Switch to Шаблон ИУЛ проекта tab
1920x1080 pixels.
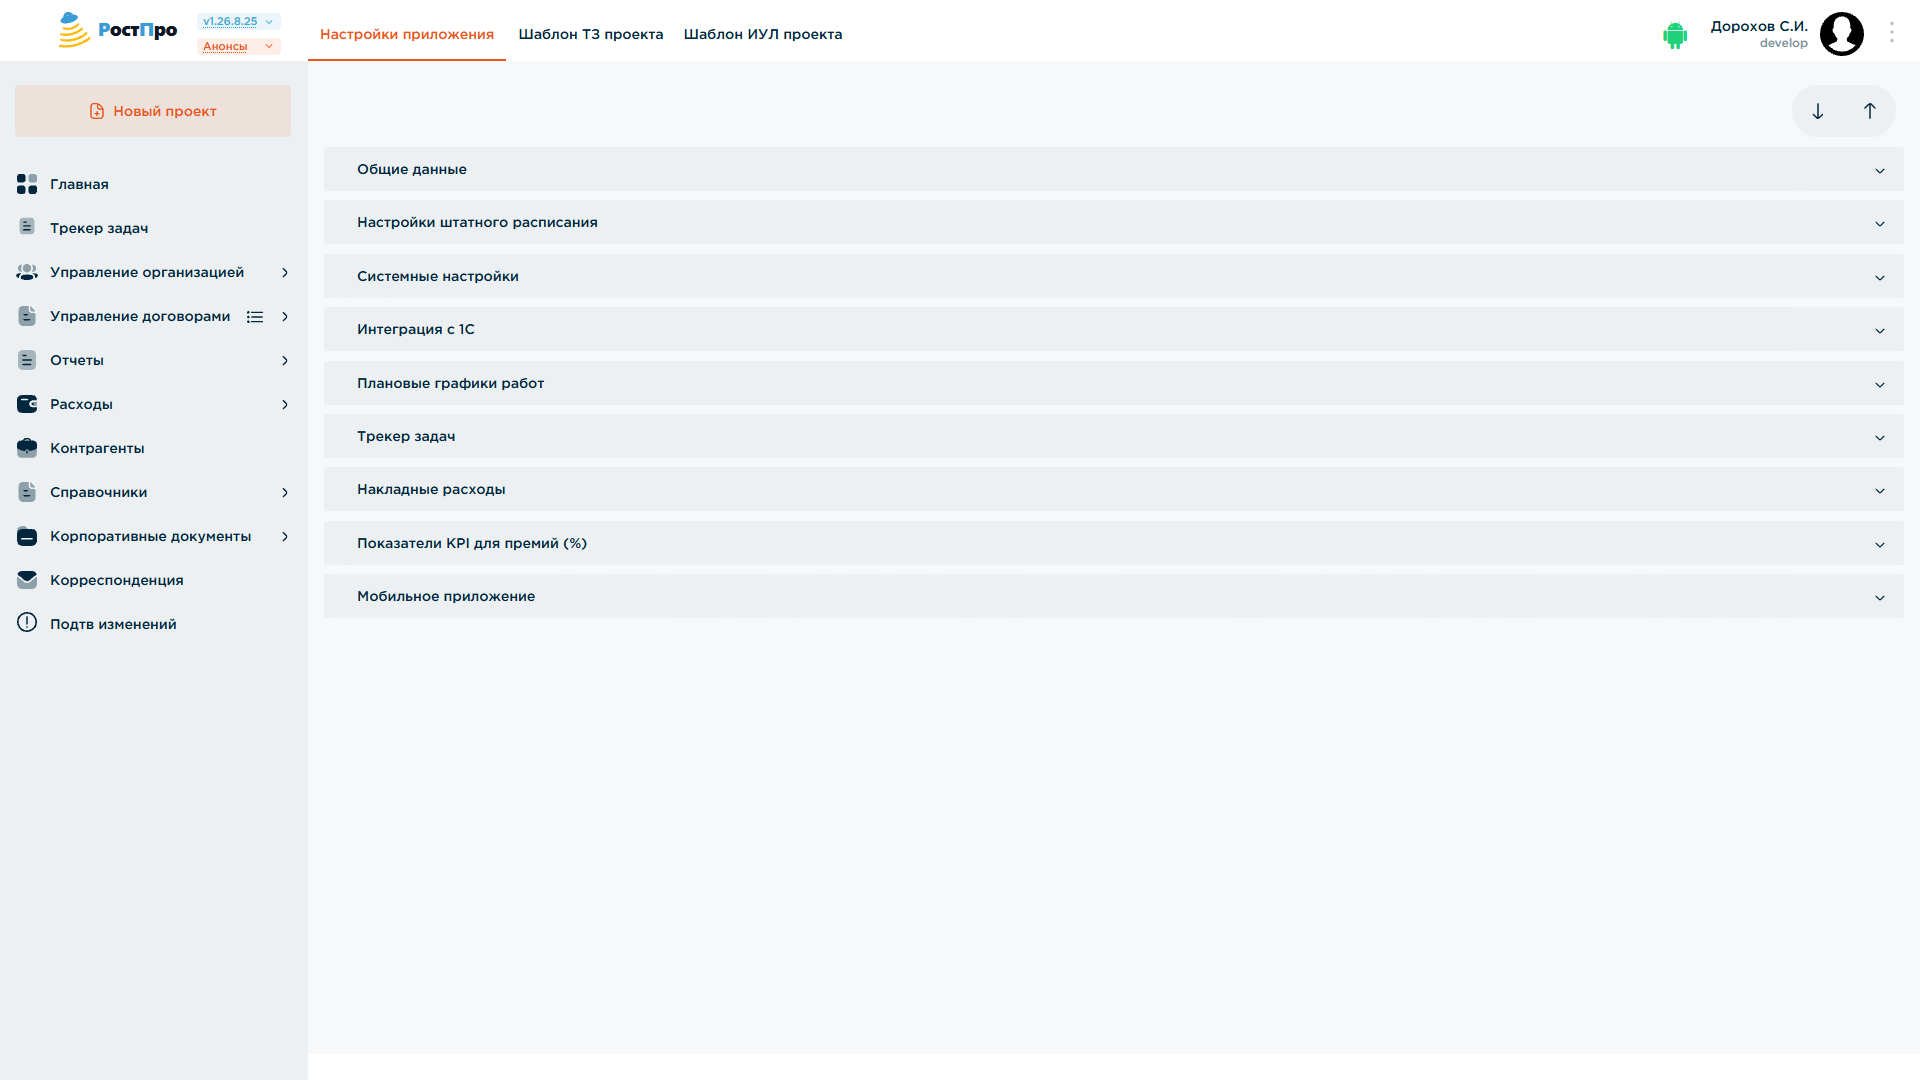[x=763, y=34]
